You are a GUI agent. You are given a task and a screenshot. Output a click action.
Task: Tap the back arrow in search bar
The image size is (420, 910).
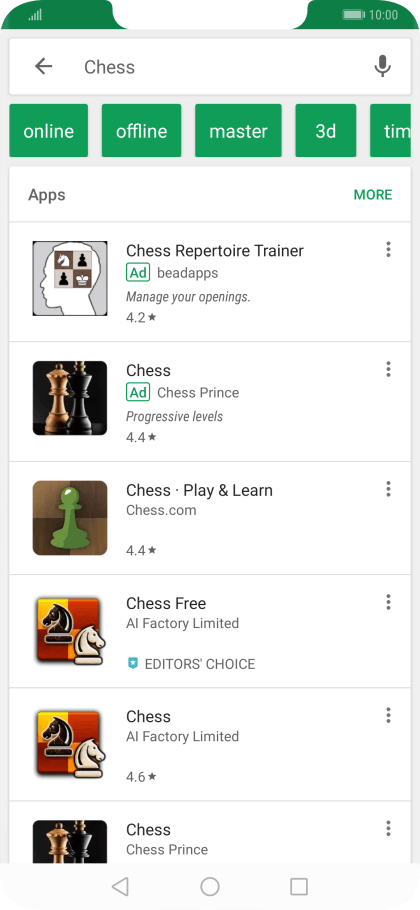point(44,67)
